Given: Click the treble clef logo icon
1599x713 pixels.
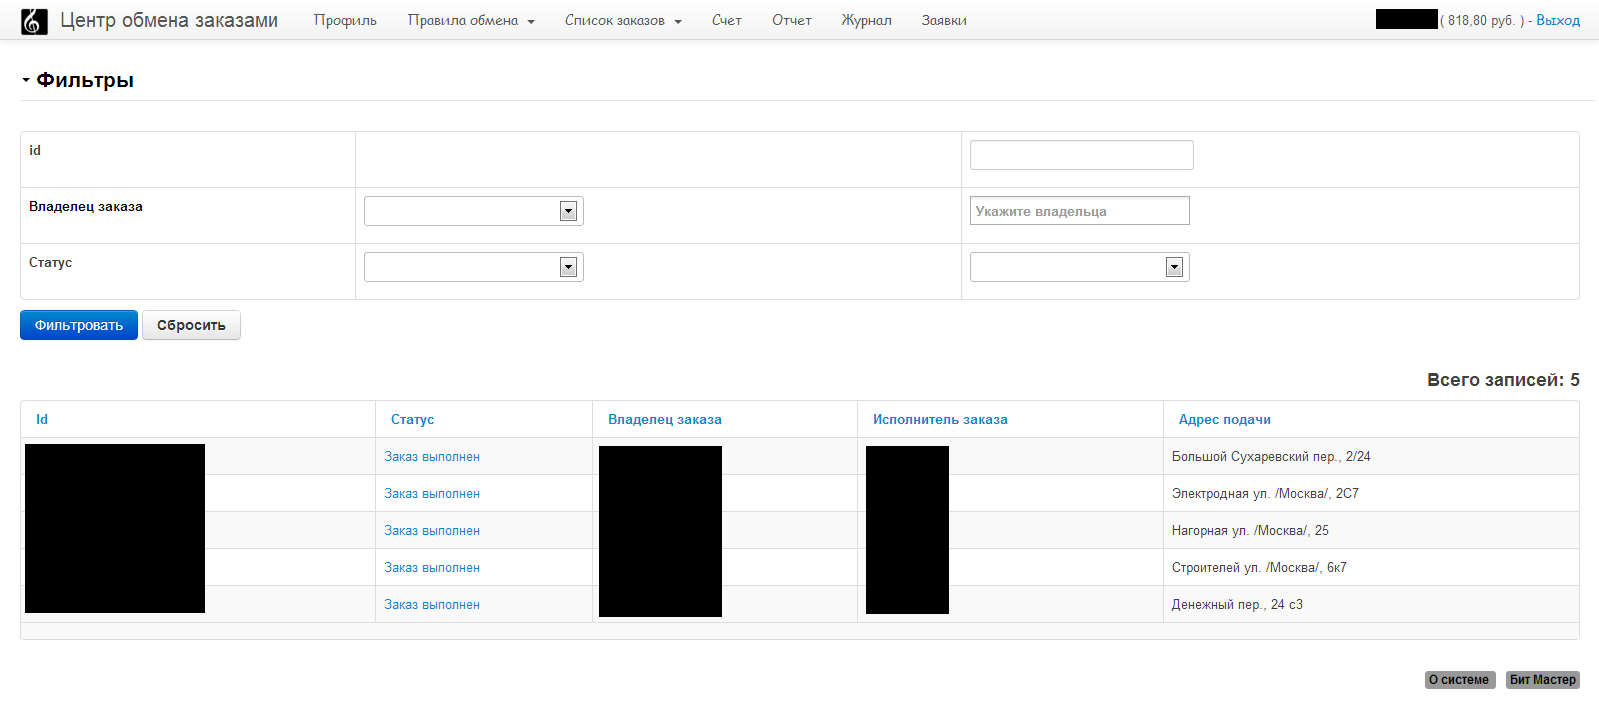Looking at the screenshot, I should click(34, 21).
